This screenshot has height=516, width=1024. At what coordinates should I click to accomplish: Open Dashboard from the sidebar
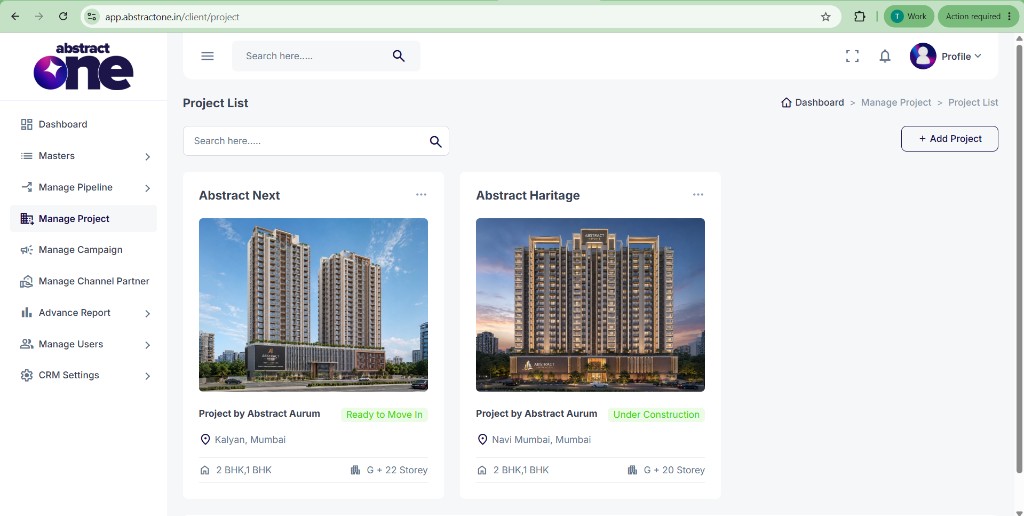(x=63, y=124)
